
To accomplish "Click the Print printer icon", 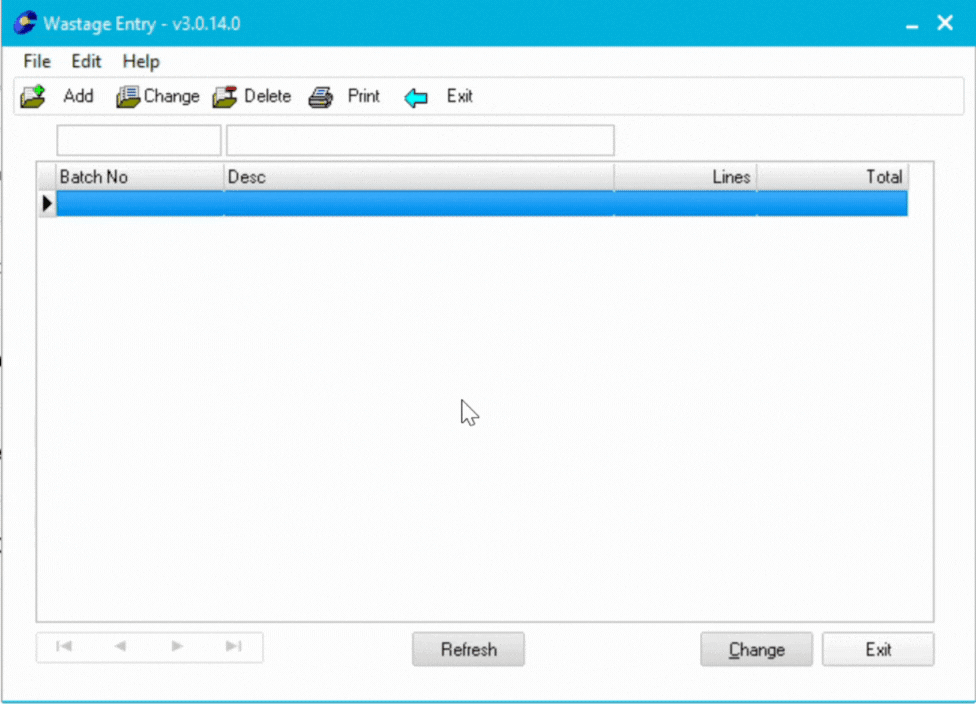I will pos(320,97).
